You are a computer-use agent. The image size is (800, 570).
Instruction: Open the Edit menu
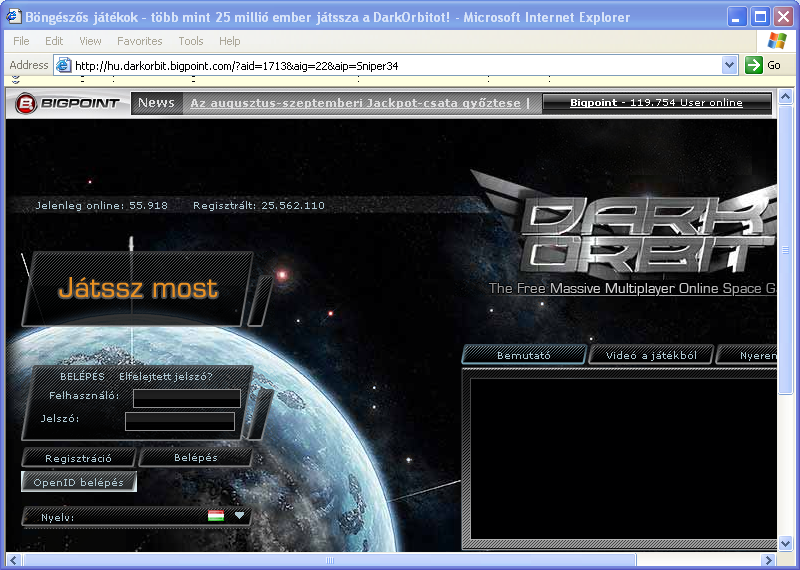pyautogui.click(x=54, y=41)
